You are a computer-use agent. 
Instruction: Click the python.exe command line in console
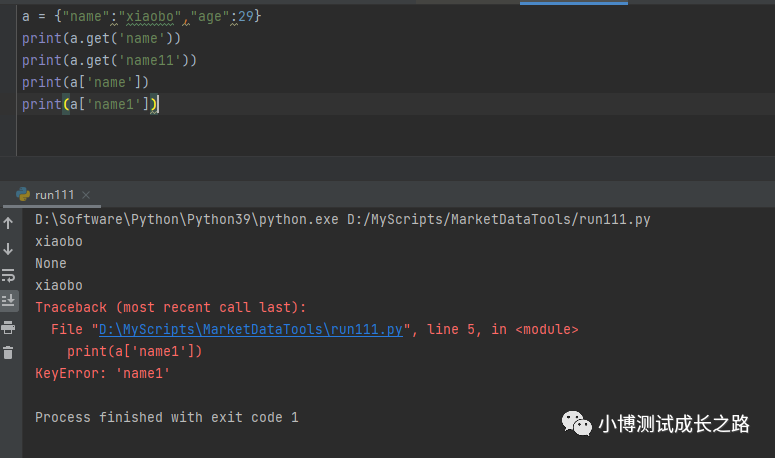tap(343, 219)
